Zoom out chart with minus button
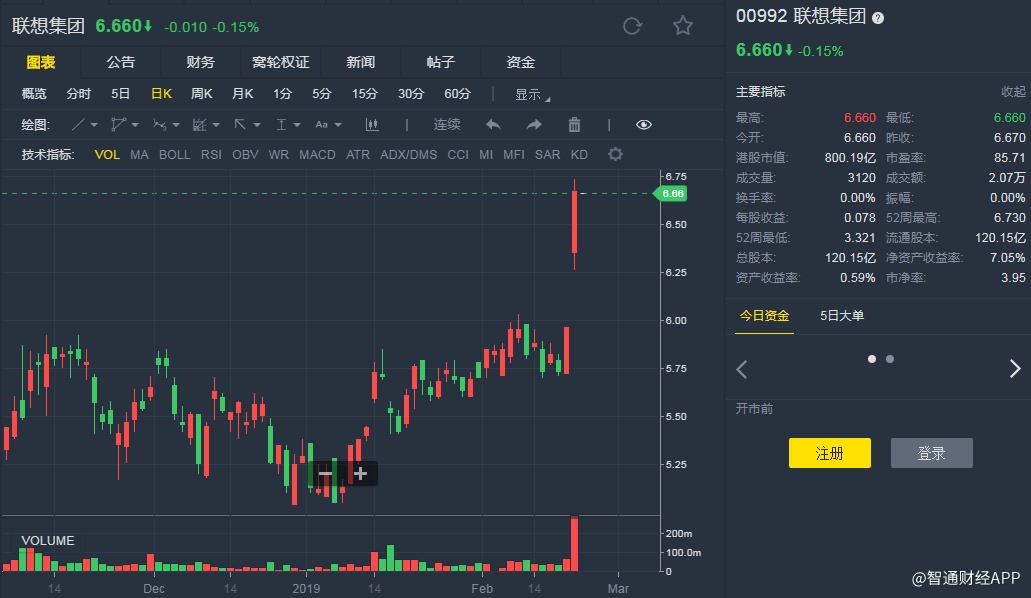 (325, 473)
